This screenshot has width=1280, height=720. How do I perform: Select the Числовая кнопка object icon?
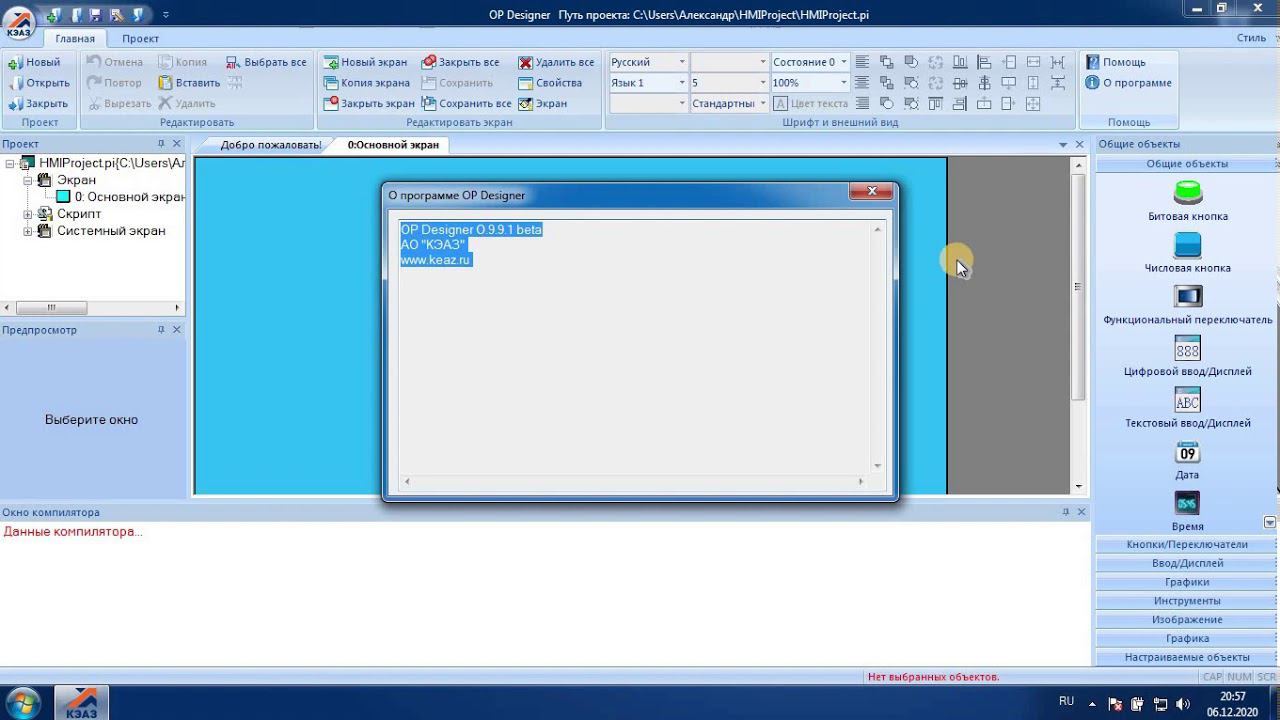point(1187,245)
